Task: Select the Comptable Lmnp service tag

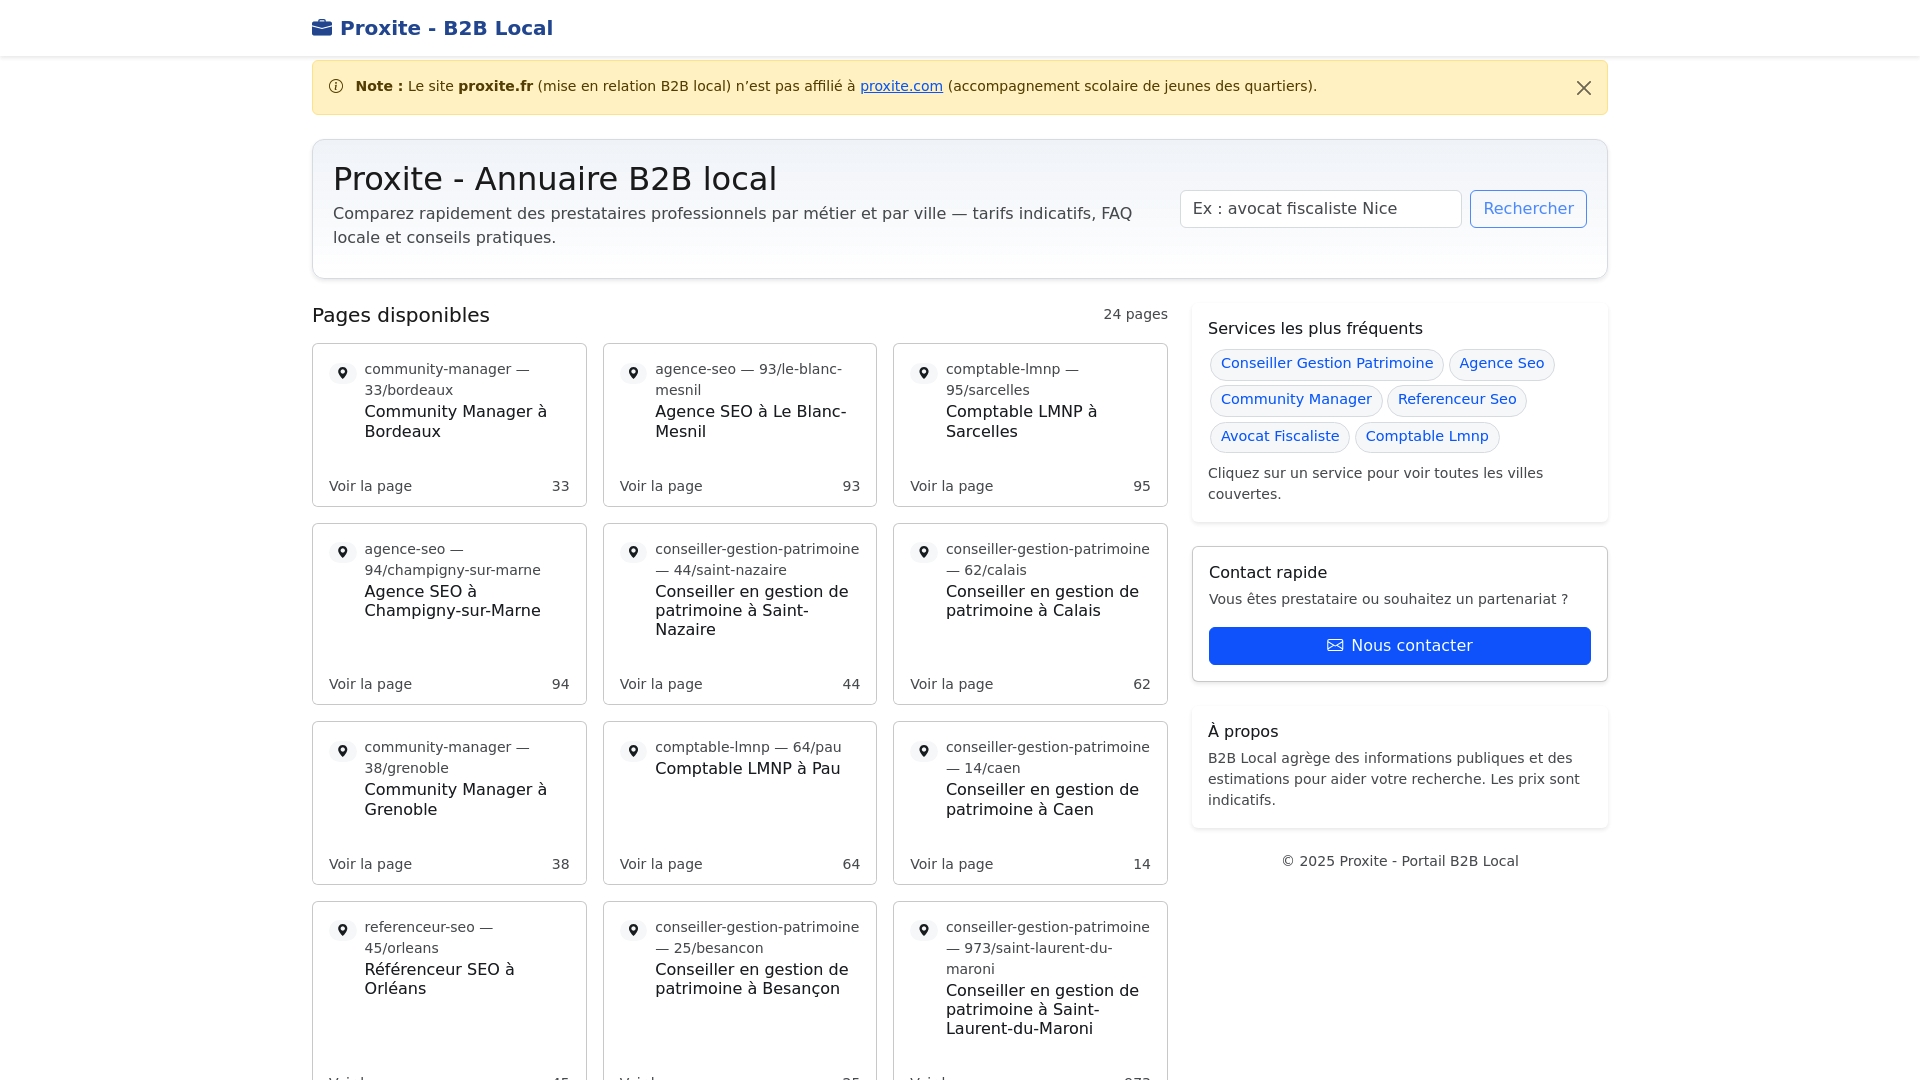Action: point(1427,437)
